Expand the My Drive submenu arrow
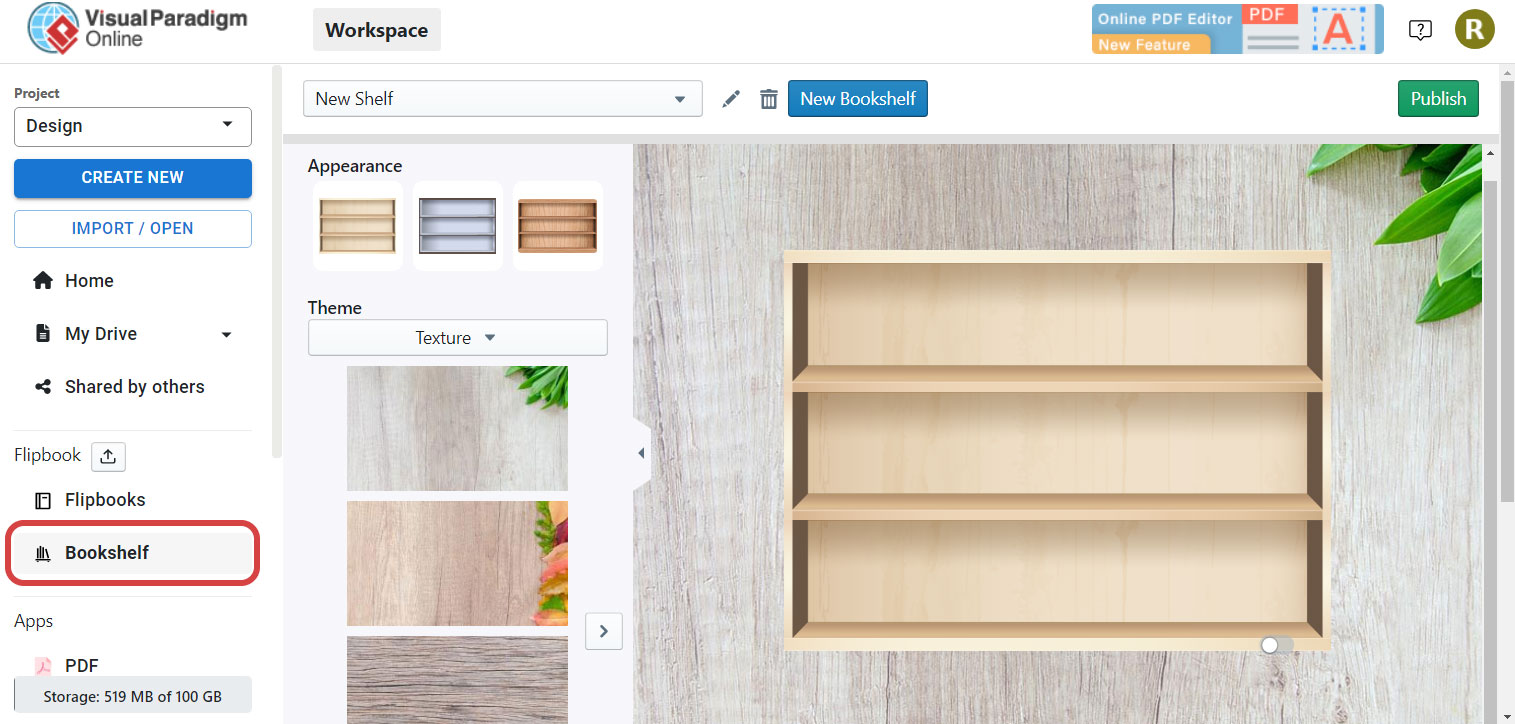1515x724 pixels. point(226,334)
